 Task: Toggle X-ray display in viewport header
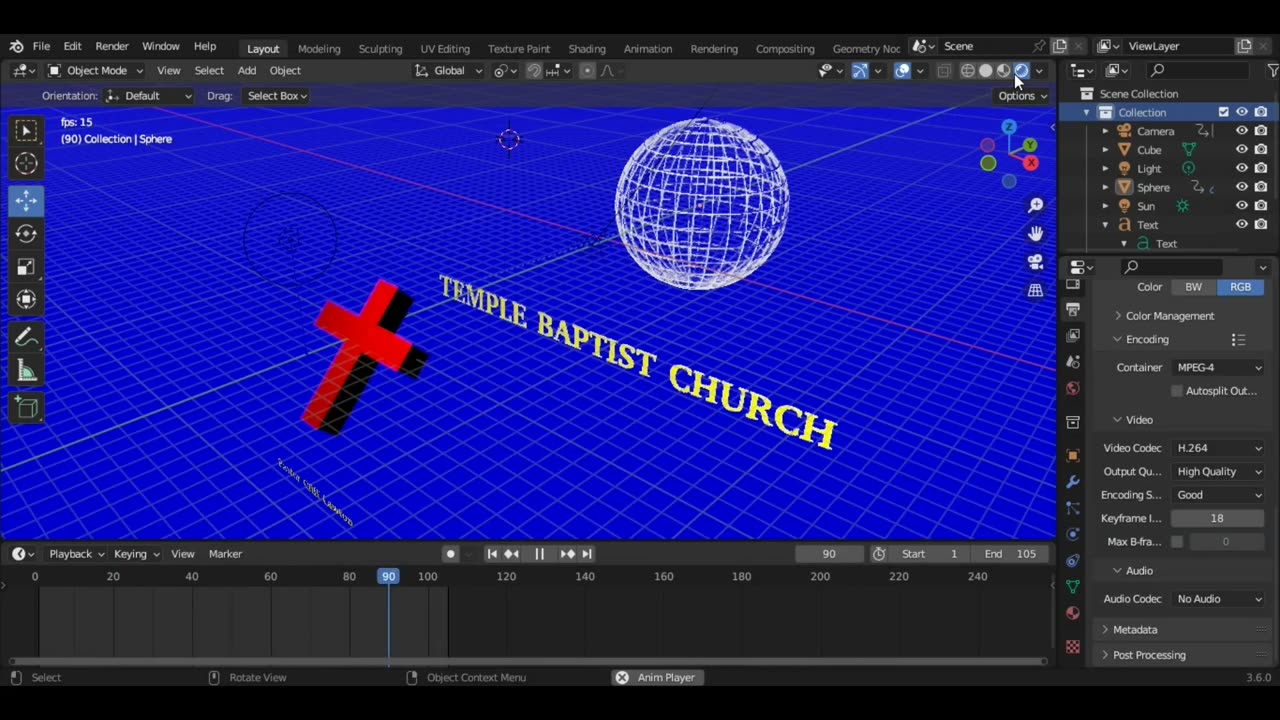click(x=944, y=71)
